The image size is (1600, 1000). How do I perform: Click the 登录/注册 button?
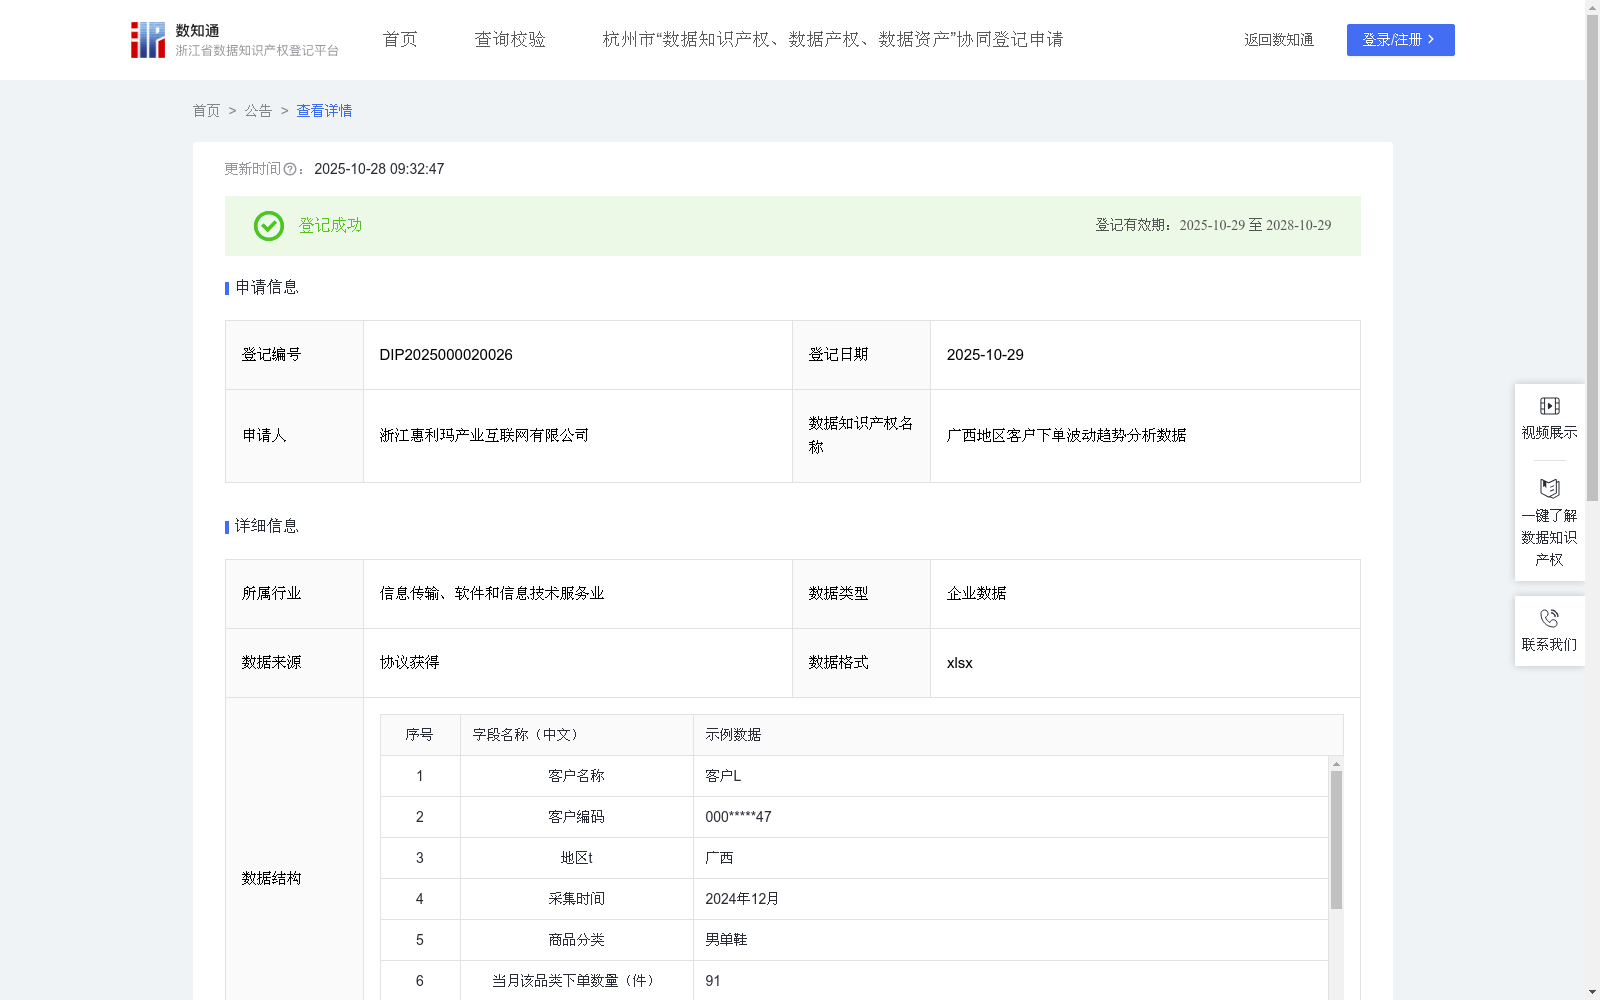pos(1400,40)
